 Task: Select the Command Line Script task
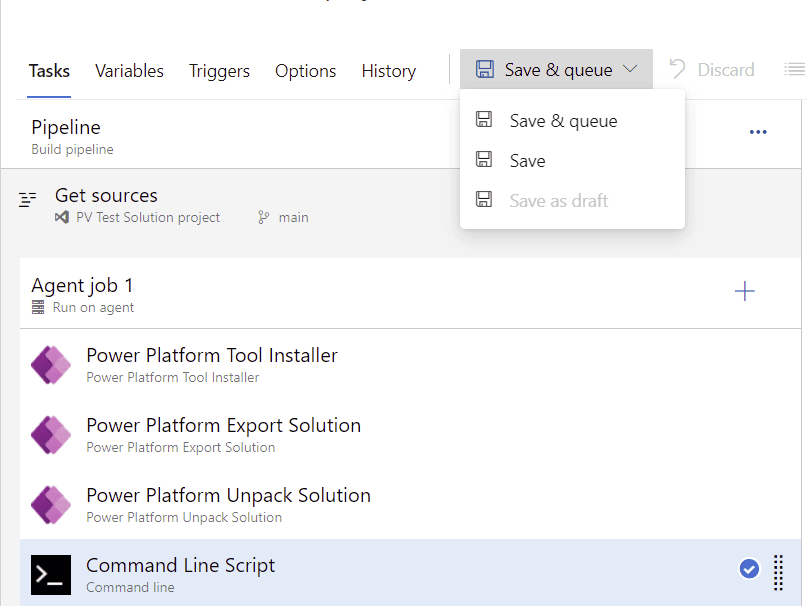click(410, 573)
